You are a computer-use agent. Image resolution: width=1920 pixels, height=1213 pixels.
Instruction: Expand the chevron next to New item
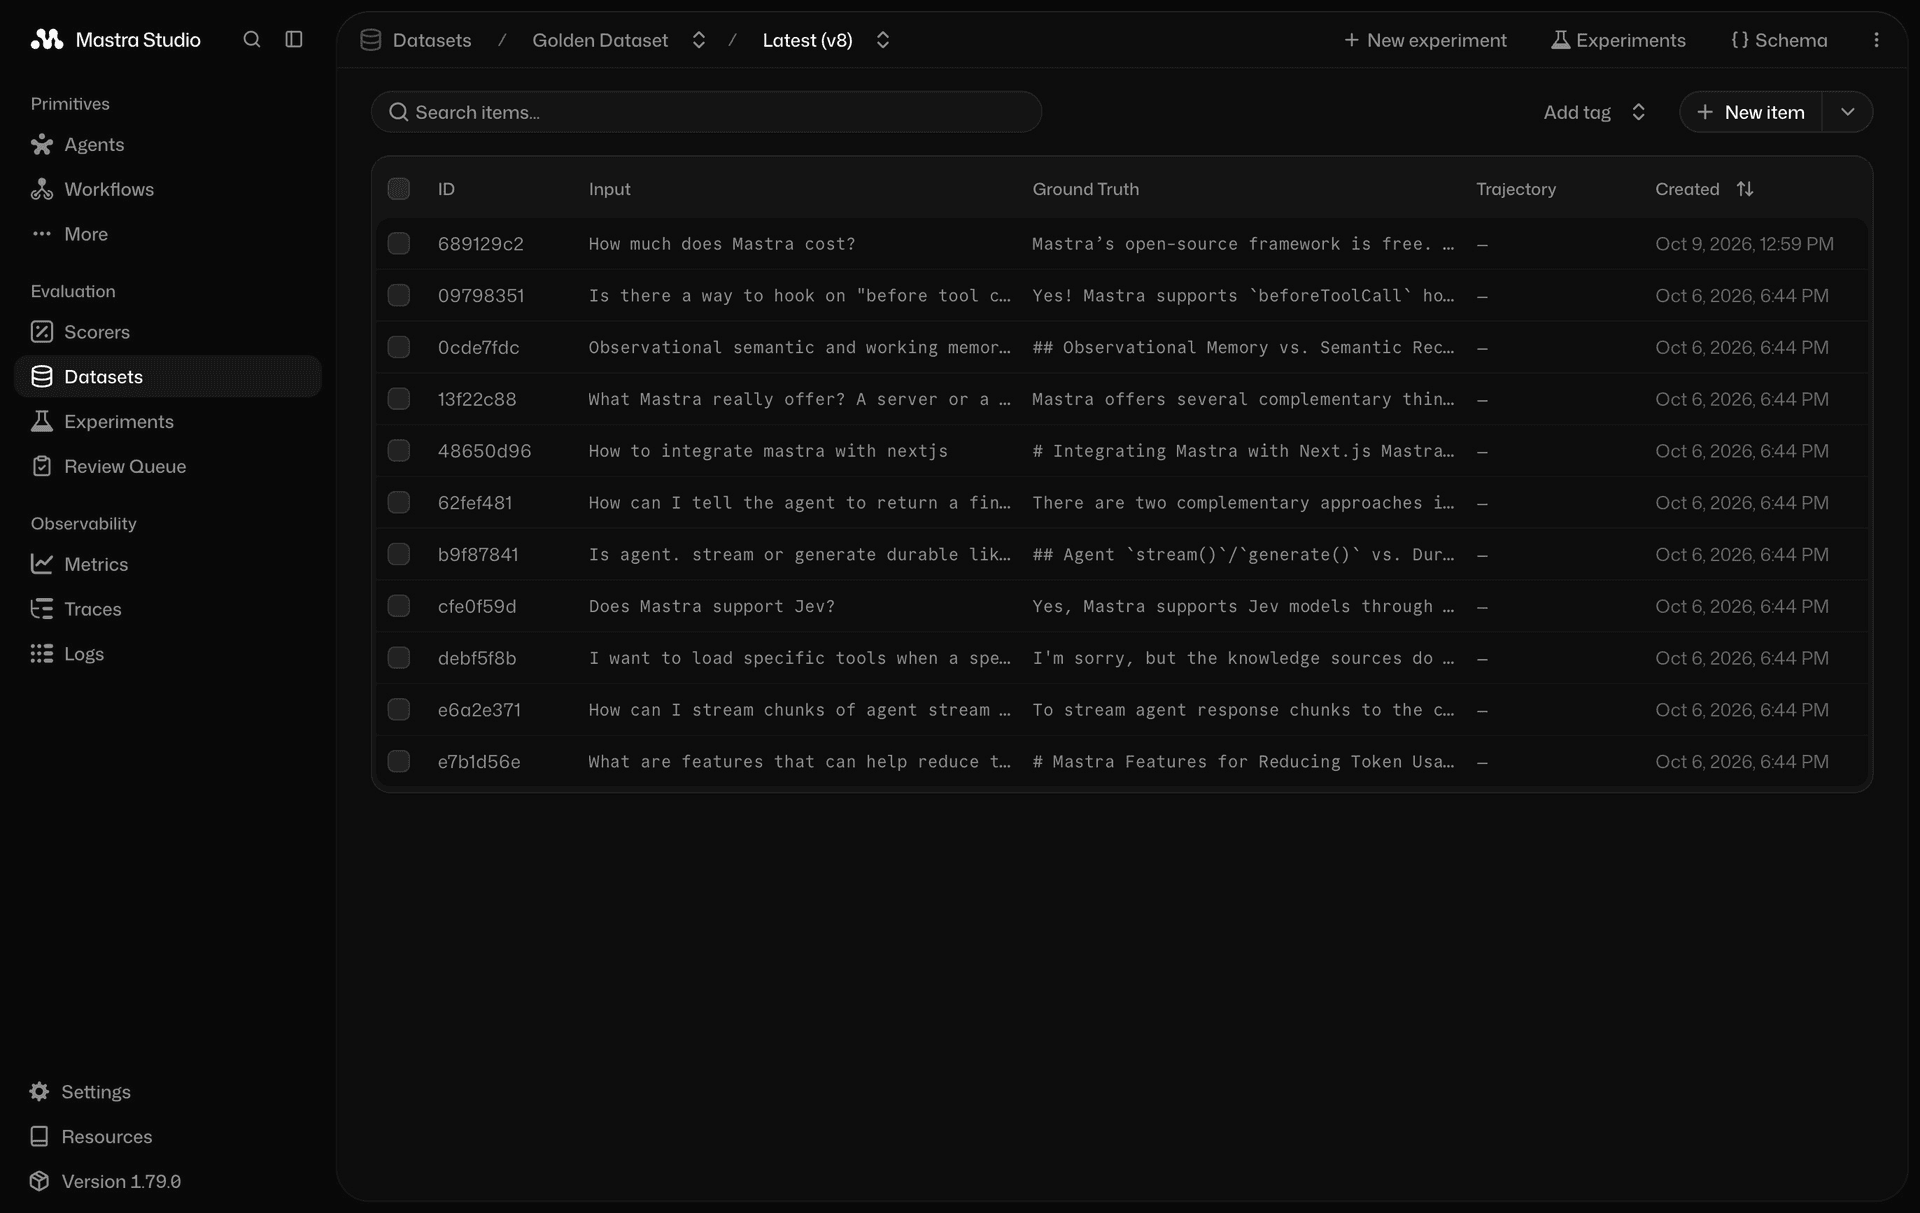pos(1848,112)
